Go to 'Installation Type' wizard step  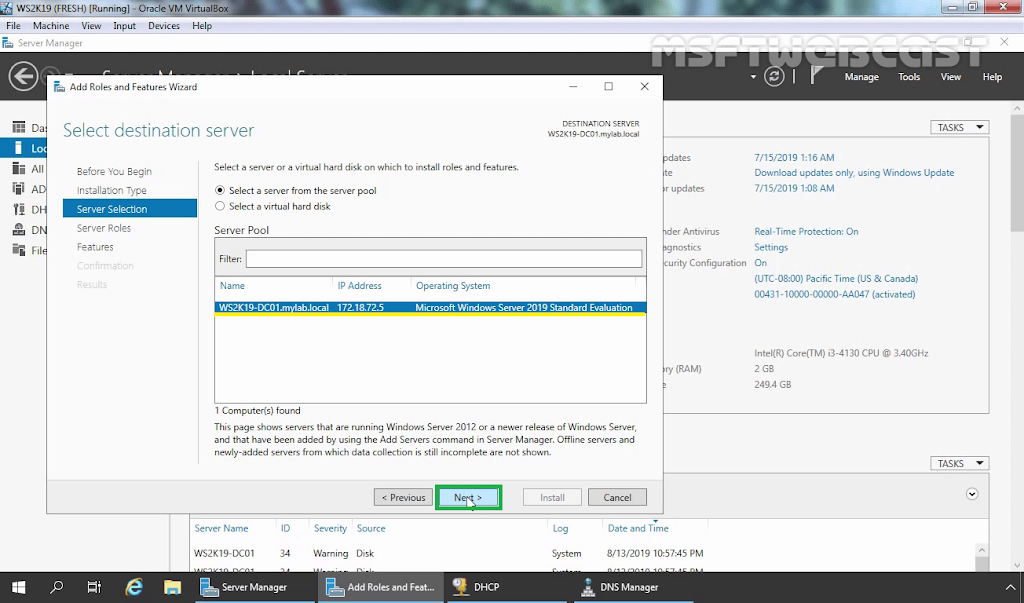coord(112,190)
